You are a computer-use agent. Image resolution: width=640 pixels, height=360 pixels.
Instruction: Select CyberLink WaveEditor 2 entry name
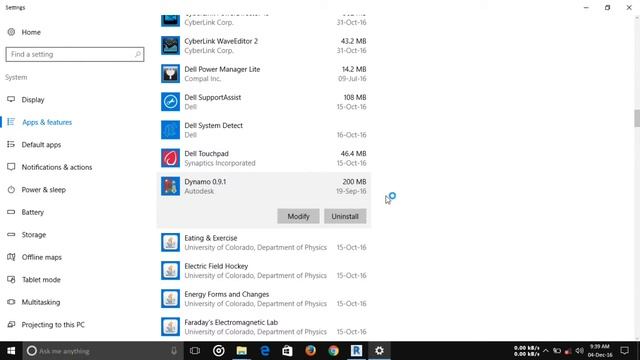[x=221, y=41]
